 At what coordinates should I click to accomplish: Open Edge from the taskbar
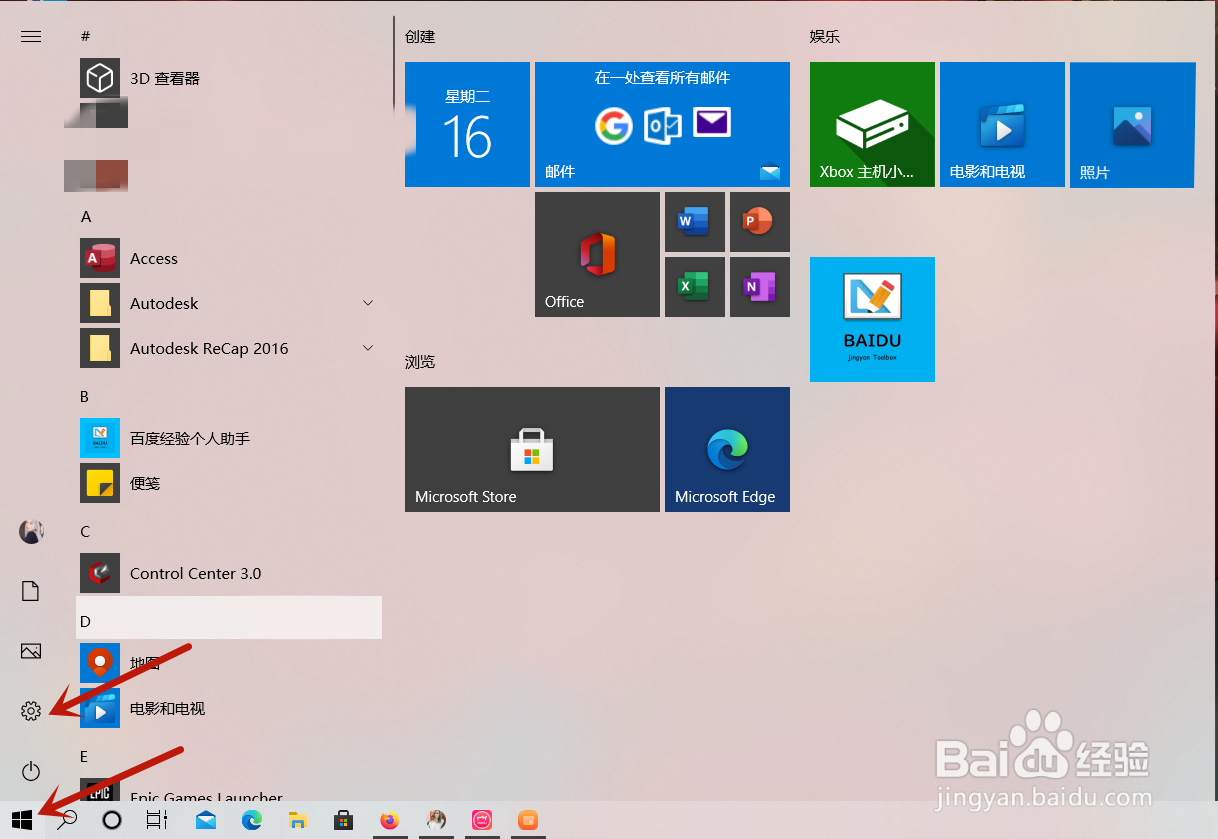(x=252, y=820)
